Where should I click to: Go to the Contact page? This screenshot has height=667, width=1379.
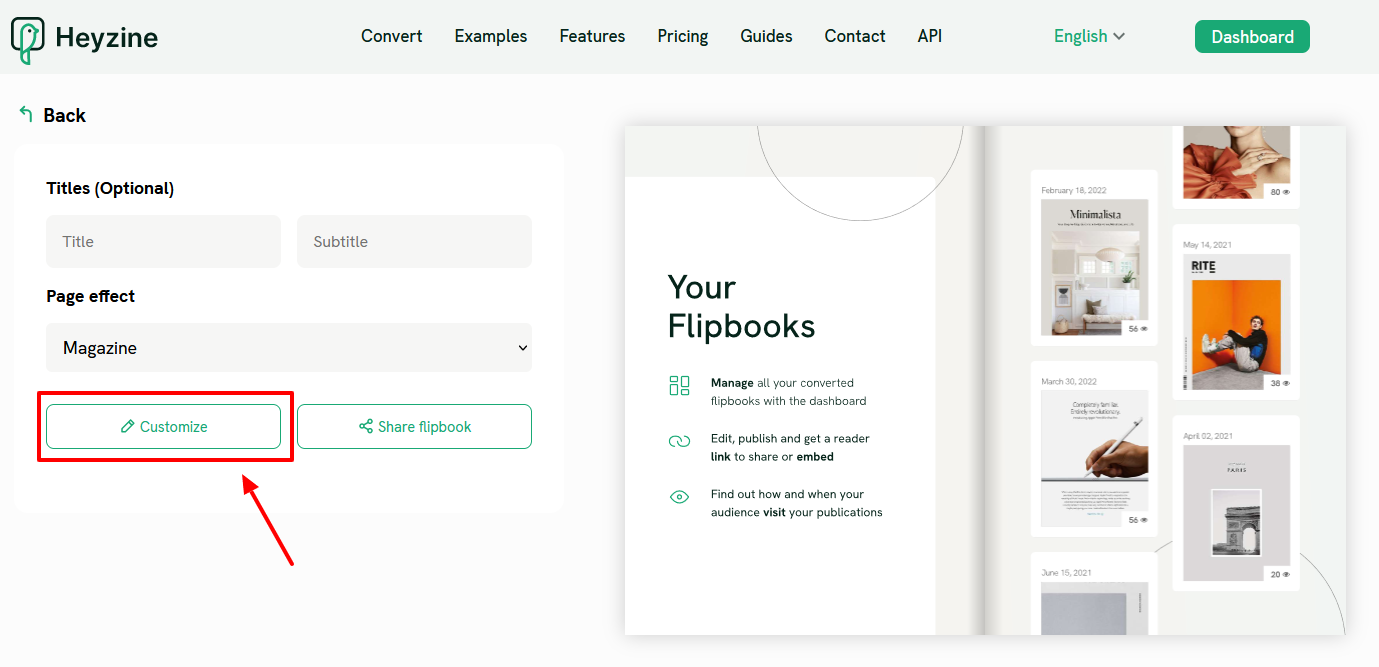click(855, 36)
